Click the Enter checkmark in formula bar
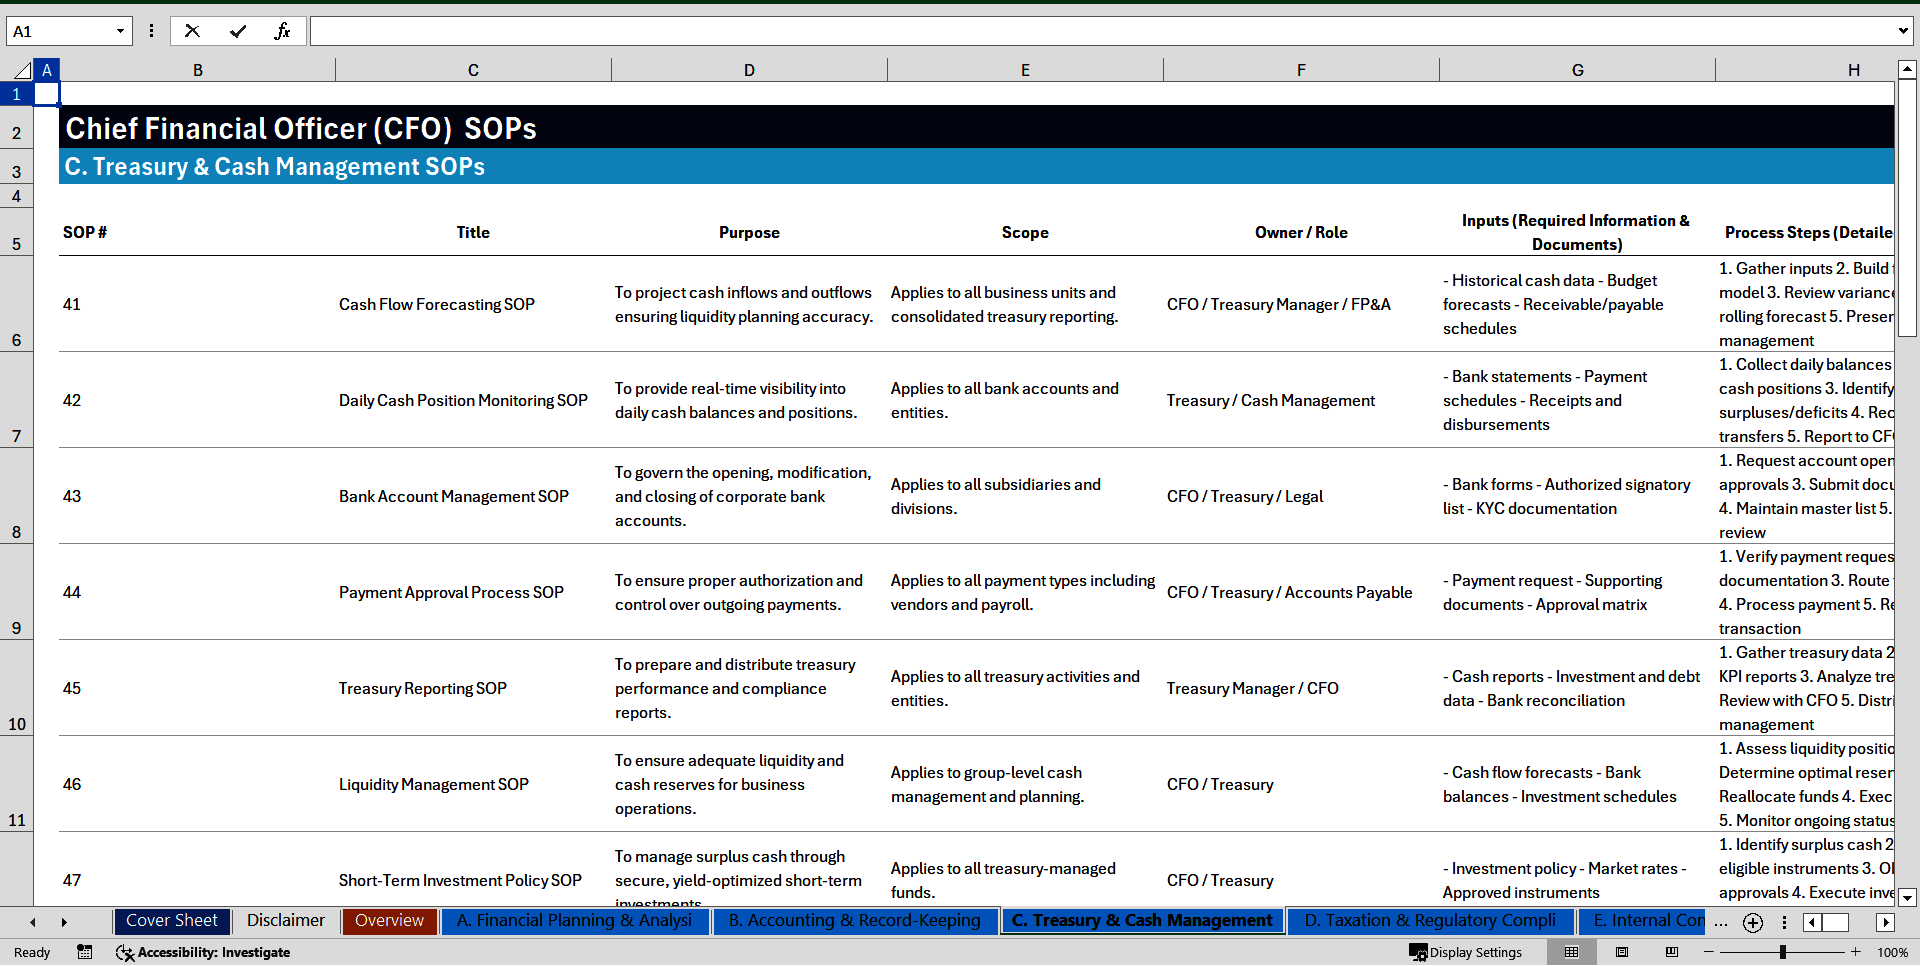The height and width of the screenshot is (966, 1920). [x=237, y=31]
